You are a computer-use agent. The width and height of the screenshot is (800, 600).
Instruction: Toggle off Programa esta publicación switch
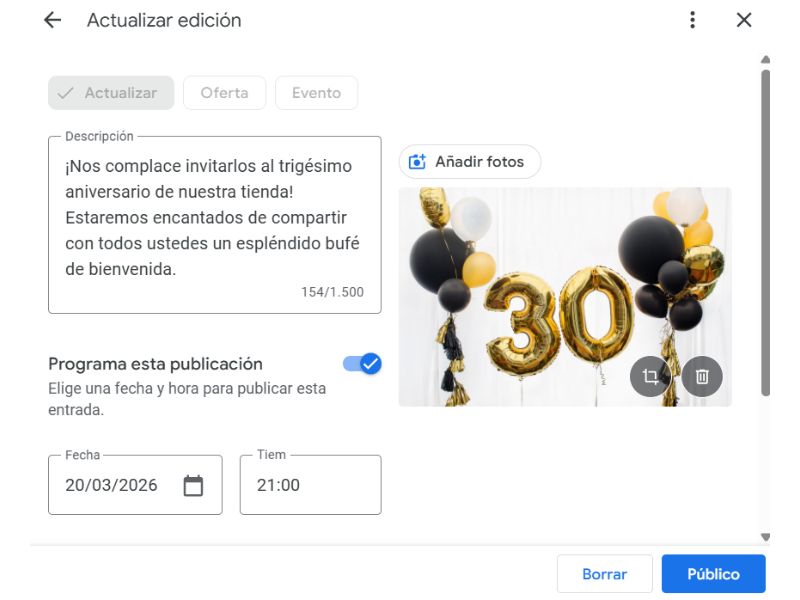[362, 364]
